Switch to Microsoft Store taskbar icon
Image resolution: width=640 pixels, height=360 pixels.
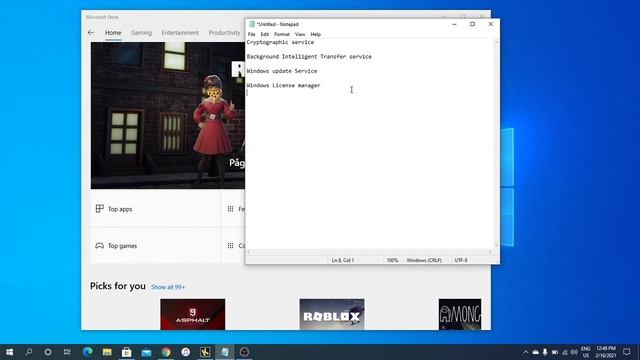click(127, 352)
